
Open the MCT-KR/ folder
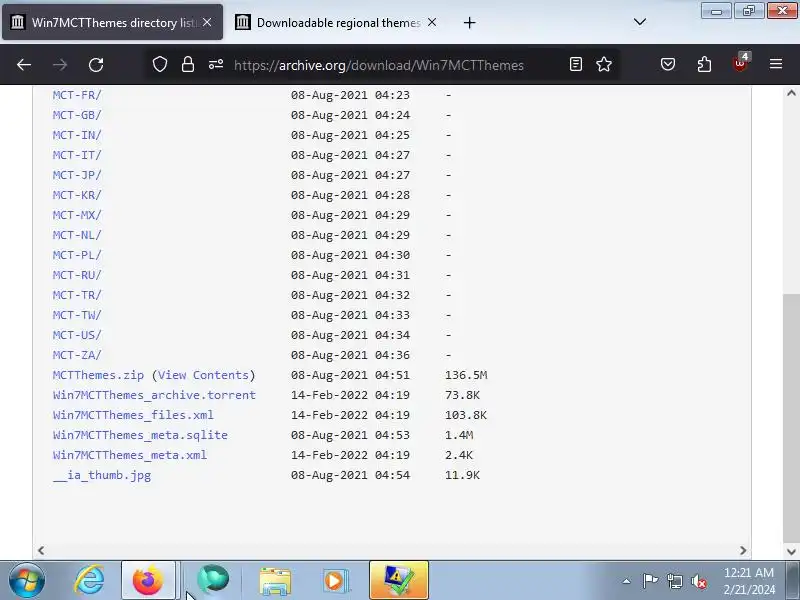tap(77, 195)
